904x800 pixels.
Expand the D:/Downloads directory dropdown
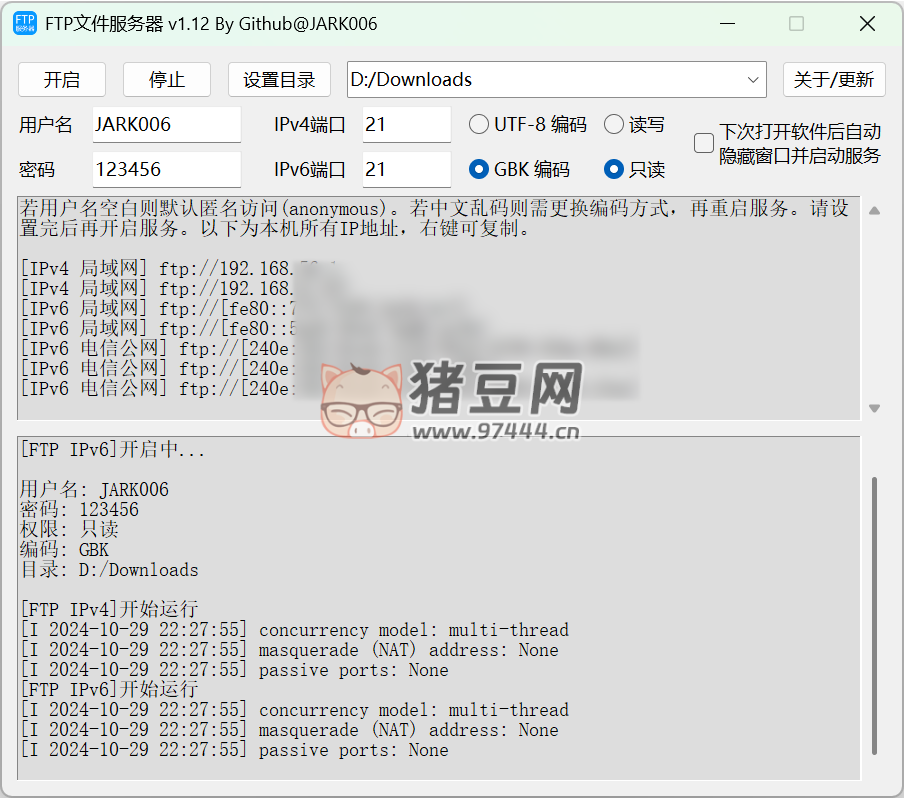click(x=753, y=80)
